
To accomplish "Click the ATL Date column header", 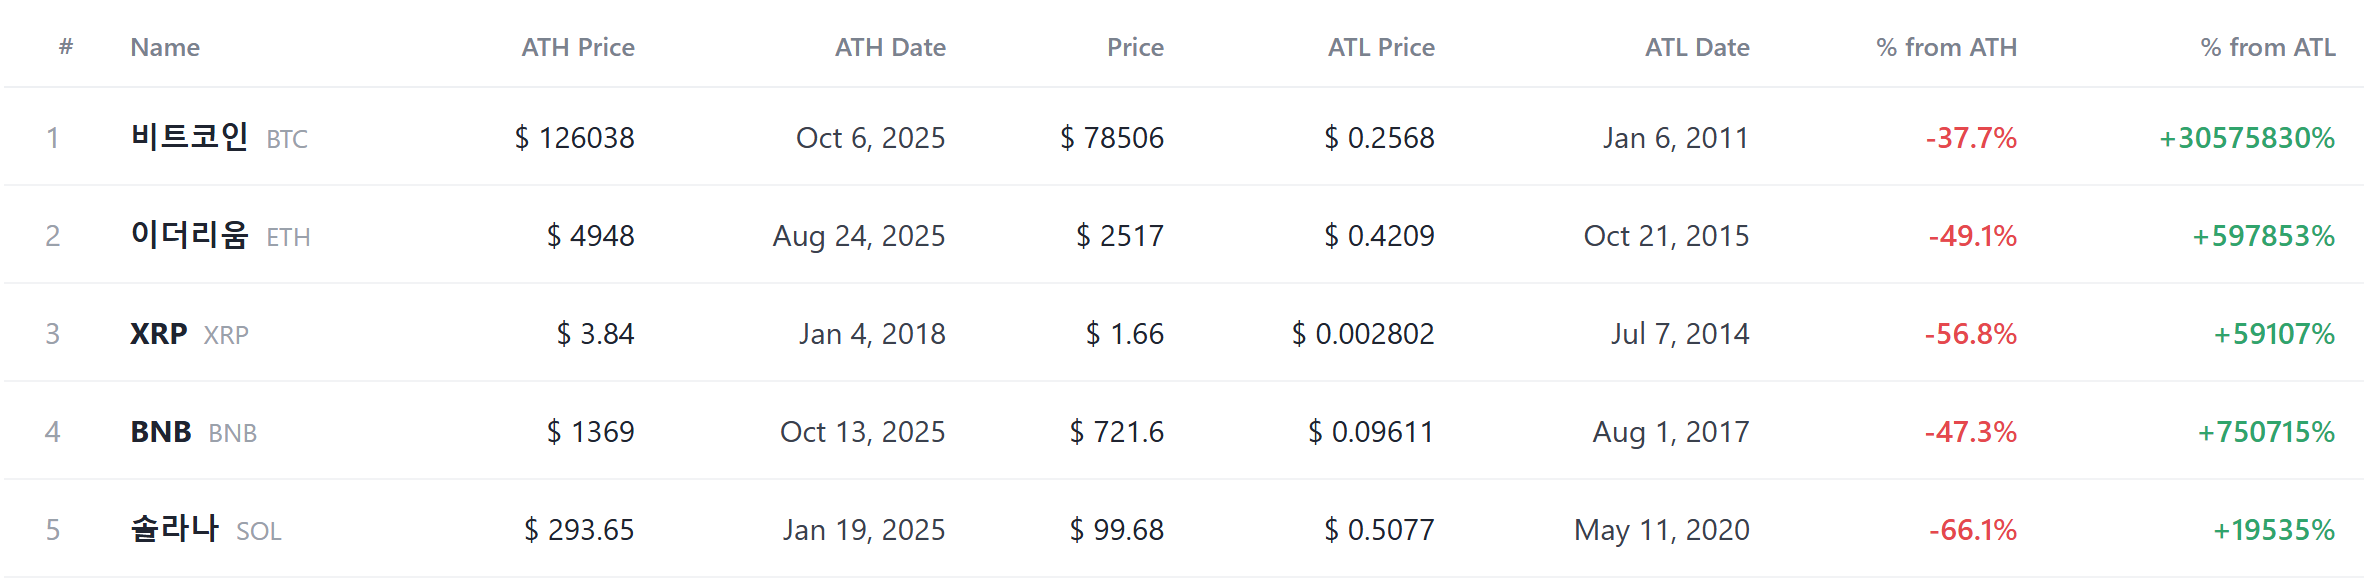I will [1697, 47].
